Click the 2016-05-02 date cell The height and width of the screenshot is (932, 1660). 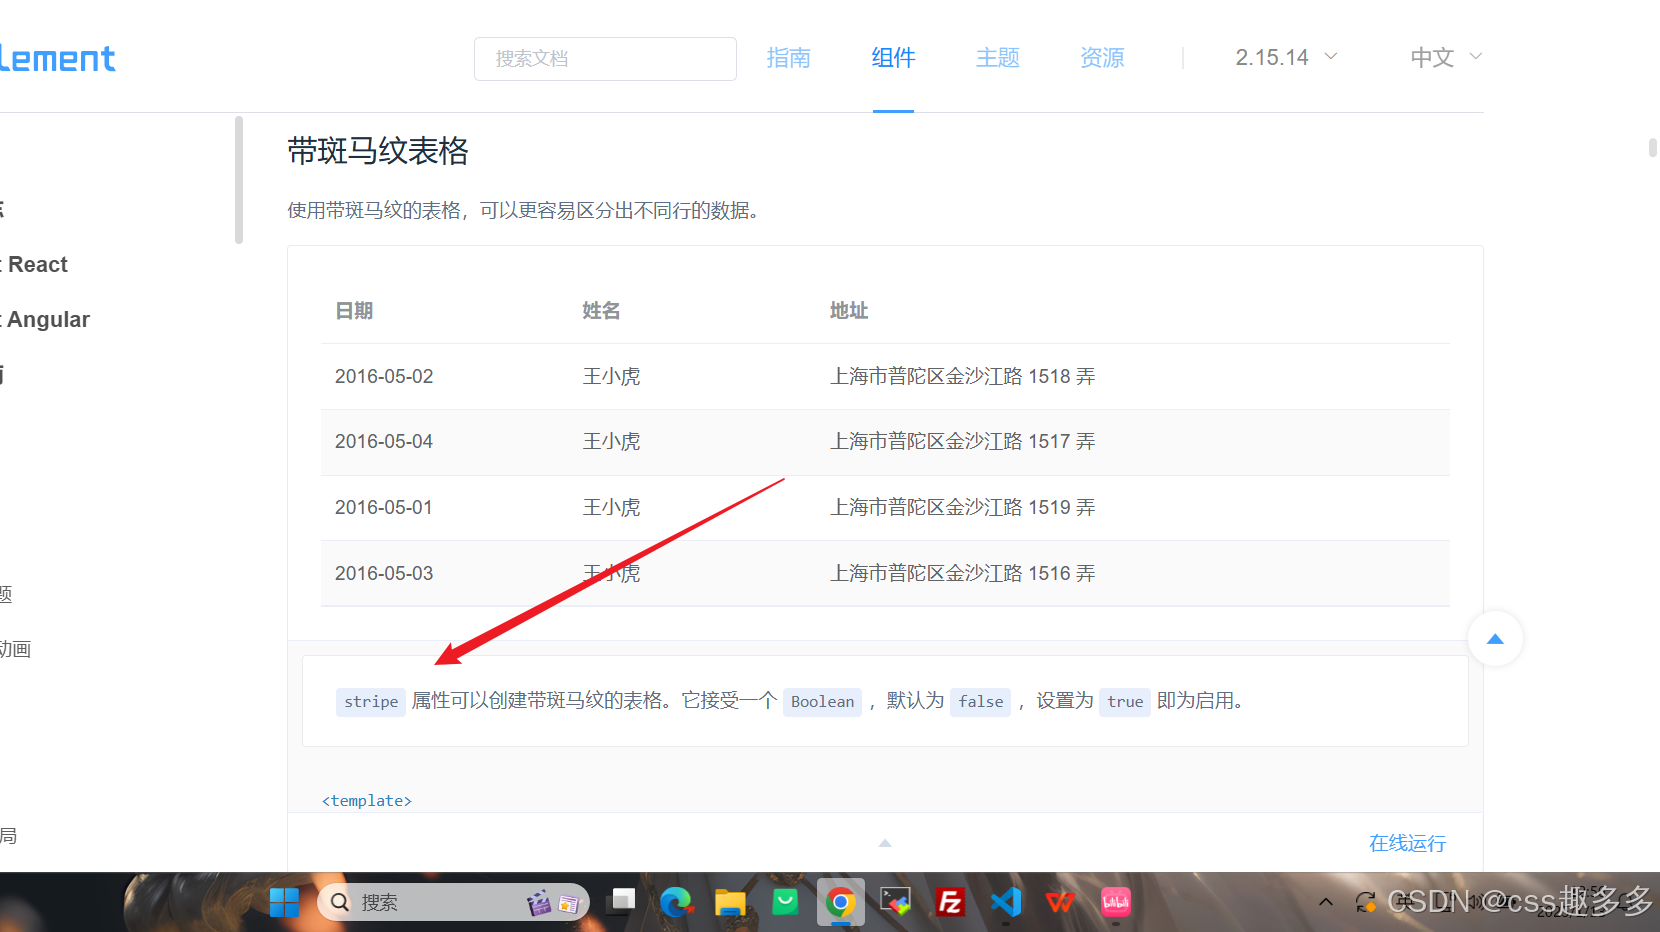click(384, 376)
